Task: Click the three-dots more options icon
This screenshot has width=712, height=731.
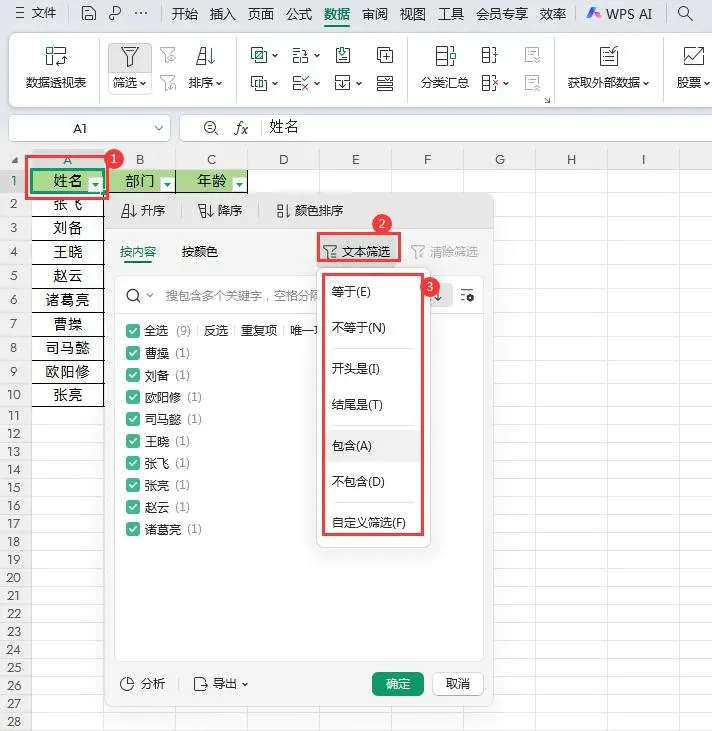Action: pyautogui.click(x=141, y=13)
